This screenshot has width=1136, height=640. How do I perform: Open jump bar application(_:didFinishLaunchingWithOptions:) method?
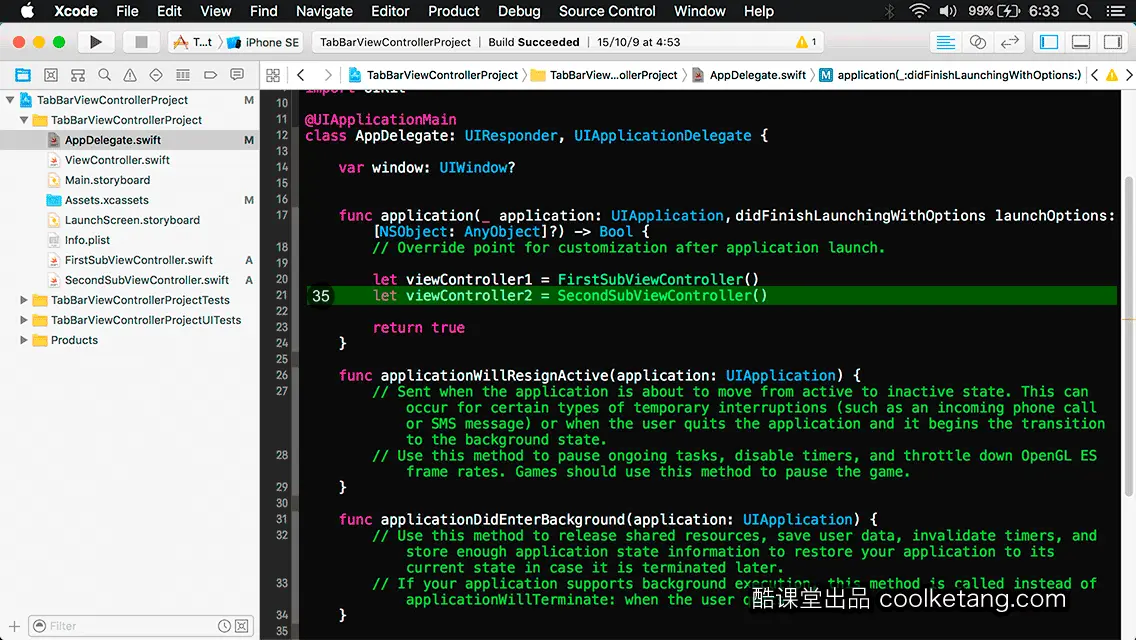point(950,75)
